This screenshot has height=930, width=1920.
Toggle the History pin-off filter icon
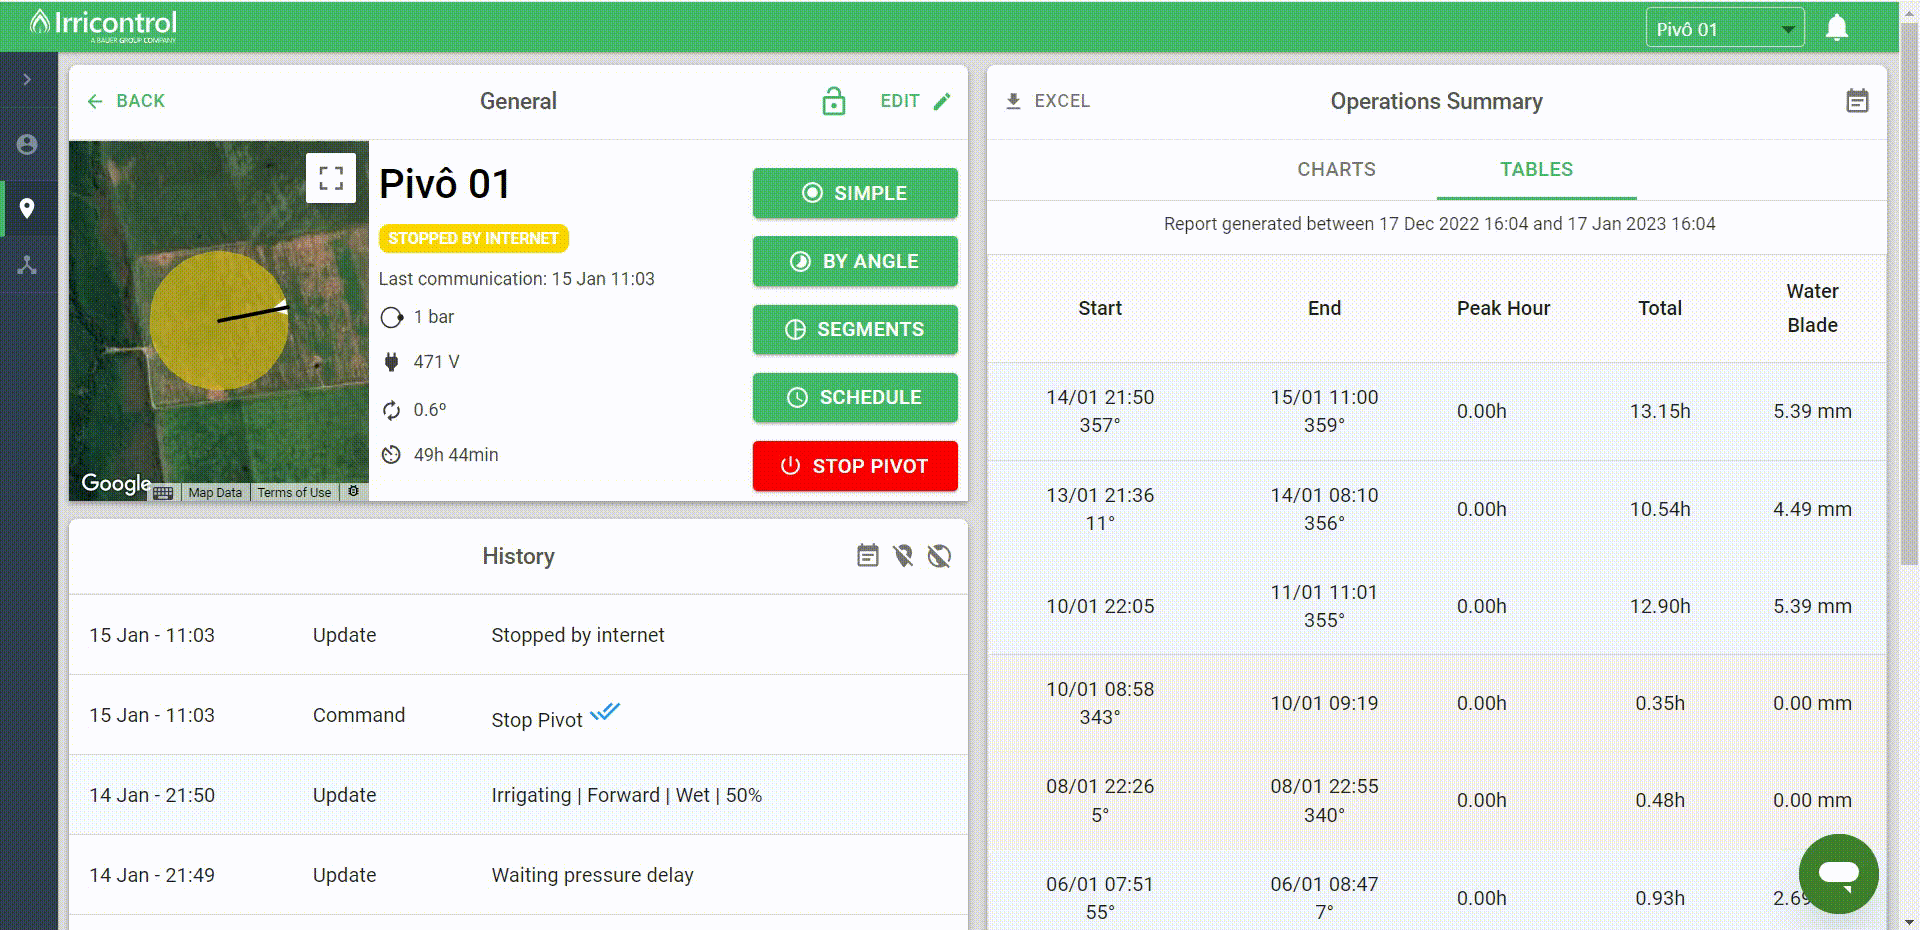[903, 556]
